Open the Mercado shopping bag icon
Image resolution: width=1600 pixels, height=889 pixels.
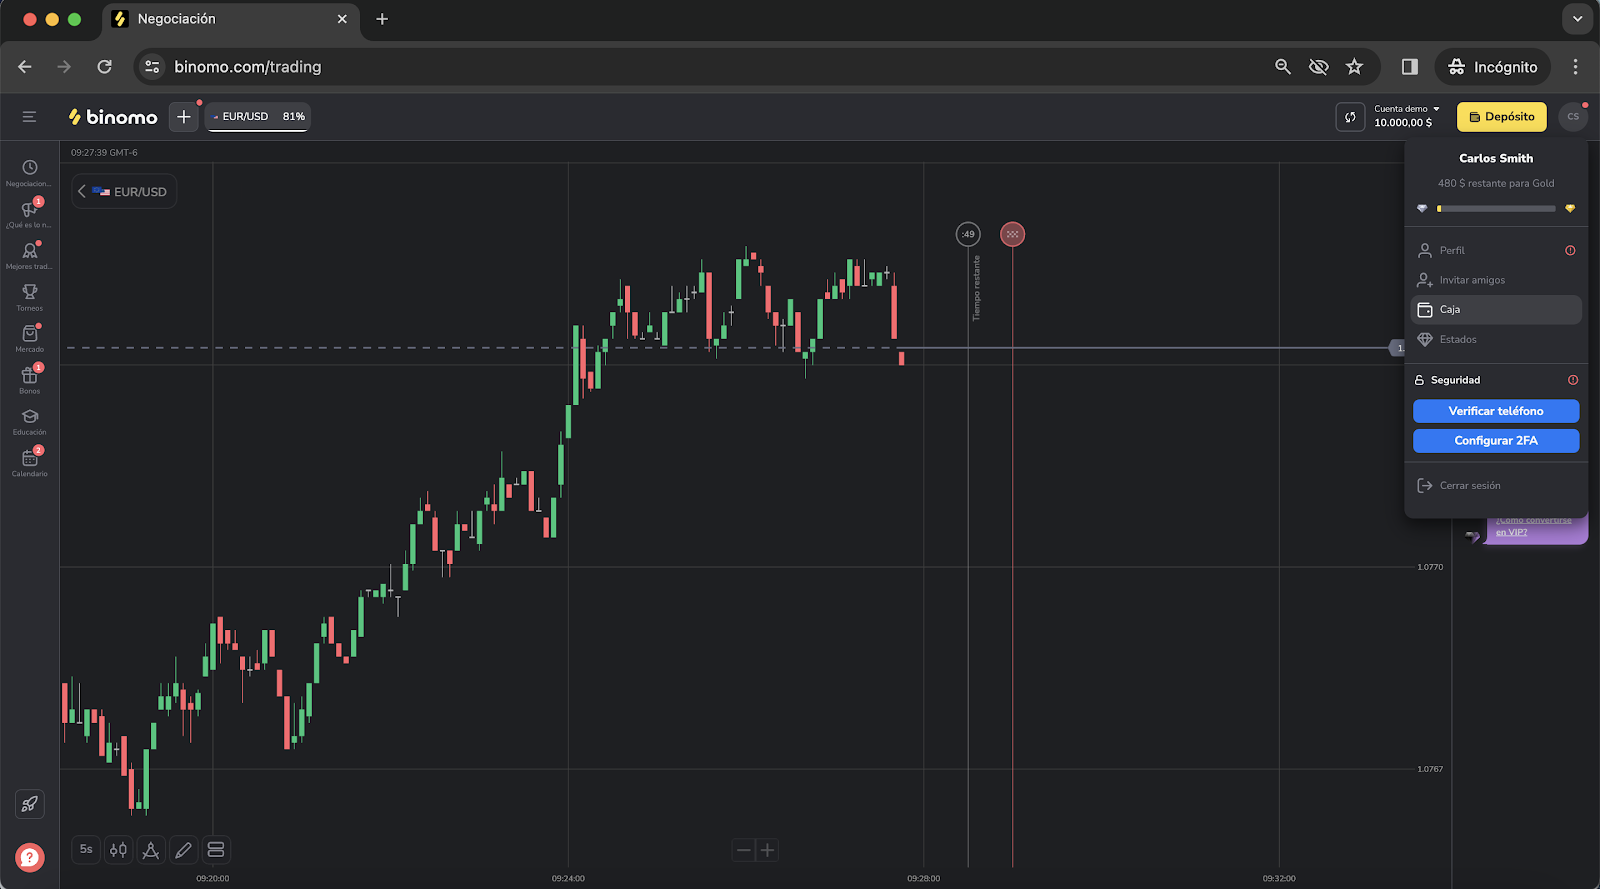30,334
